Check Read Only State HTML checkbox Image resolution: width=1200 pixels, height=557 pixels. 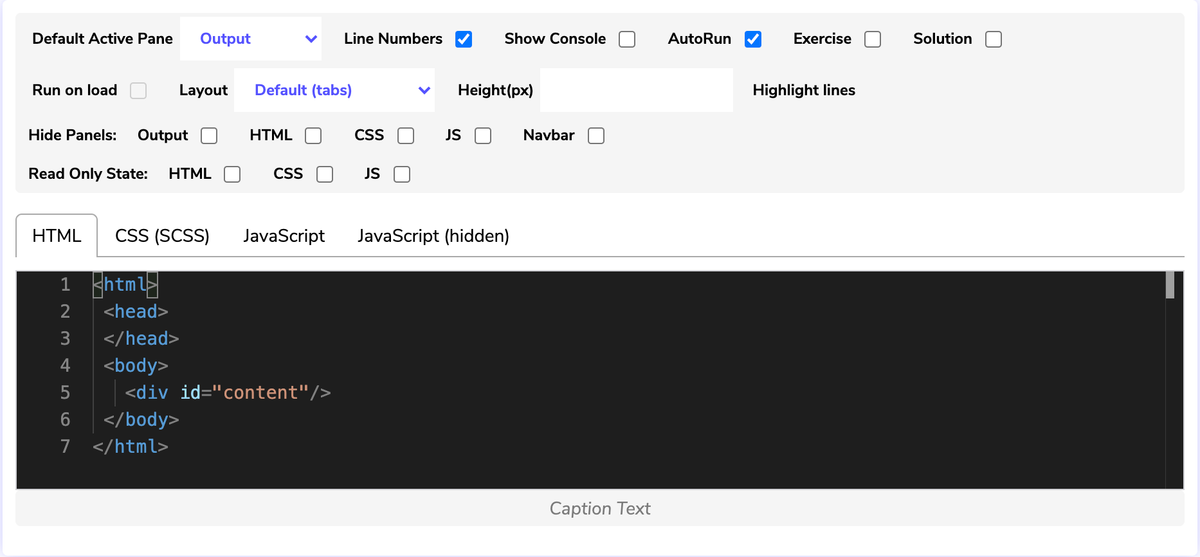[232, 174]
